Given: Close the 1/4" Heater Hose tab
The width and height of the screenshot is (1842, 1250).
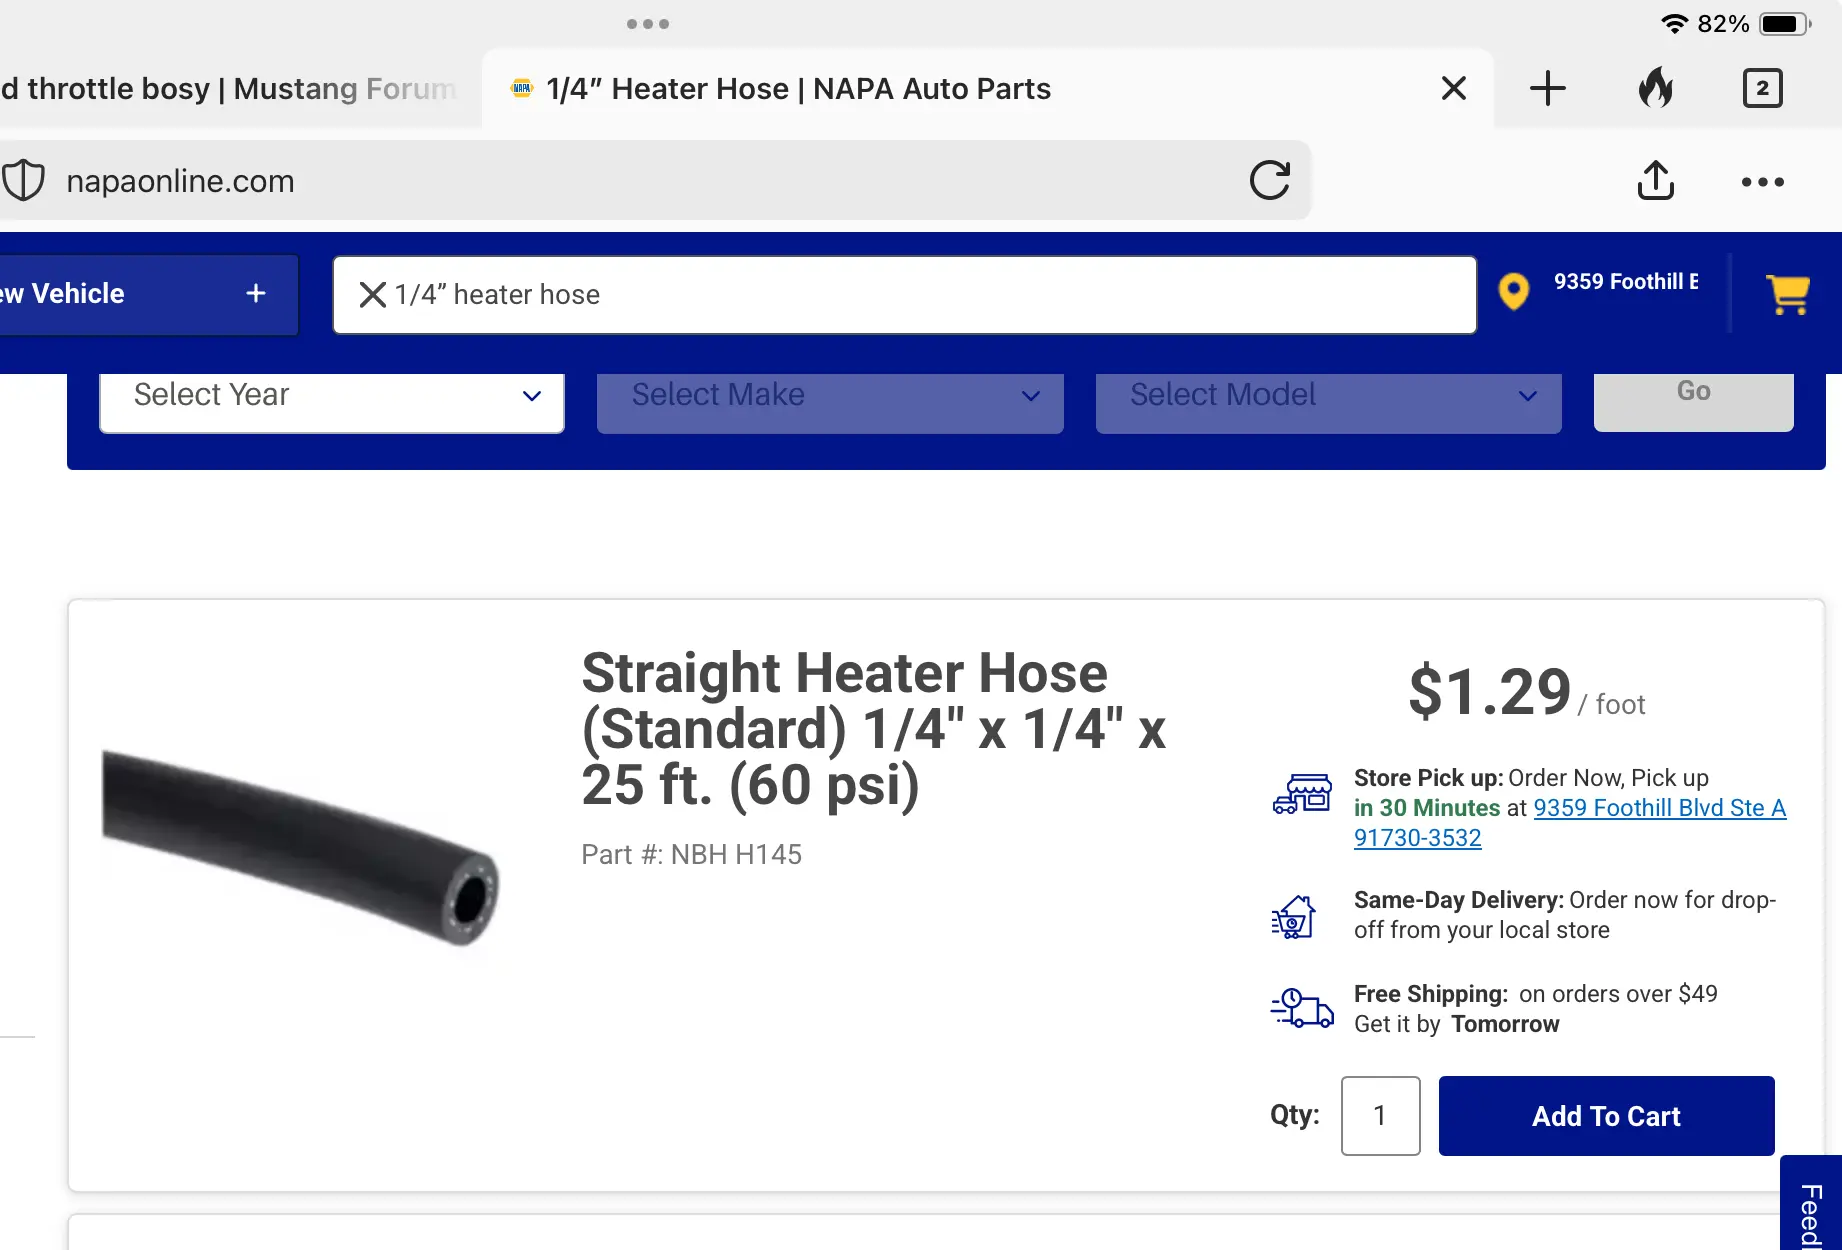Looking at the screenshot, I should click(1454, 88).
